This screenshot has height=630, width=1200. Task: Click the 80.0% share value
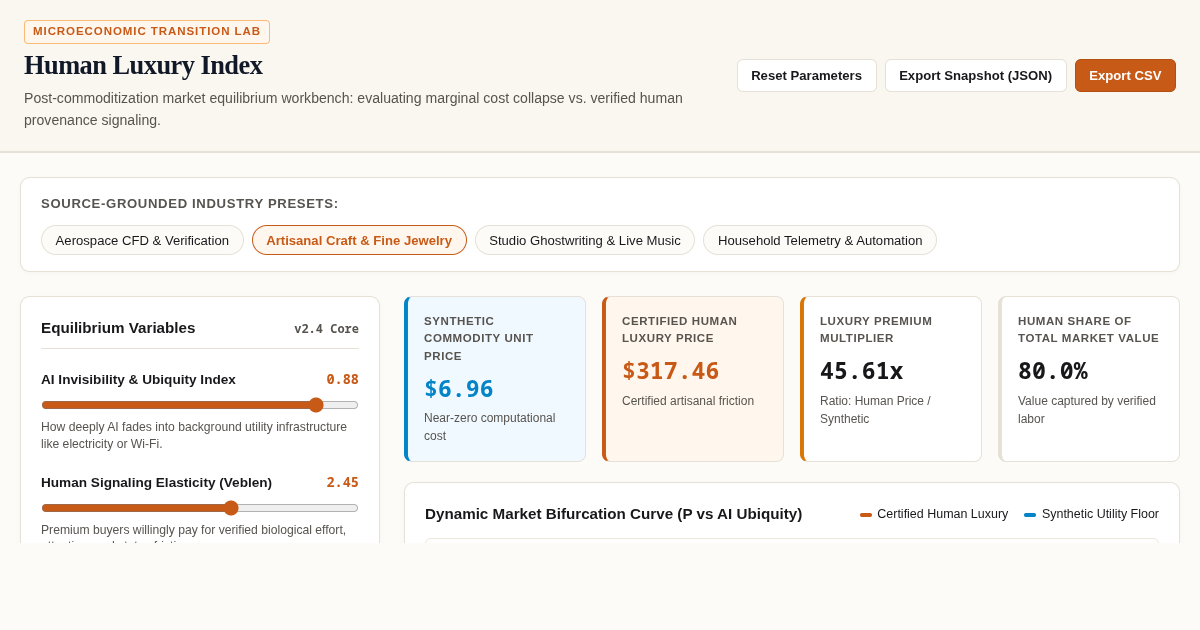(1053, 371)
